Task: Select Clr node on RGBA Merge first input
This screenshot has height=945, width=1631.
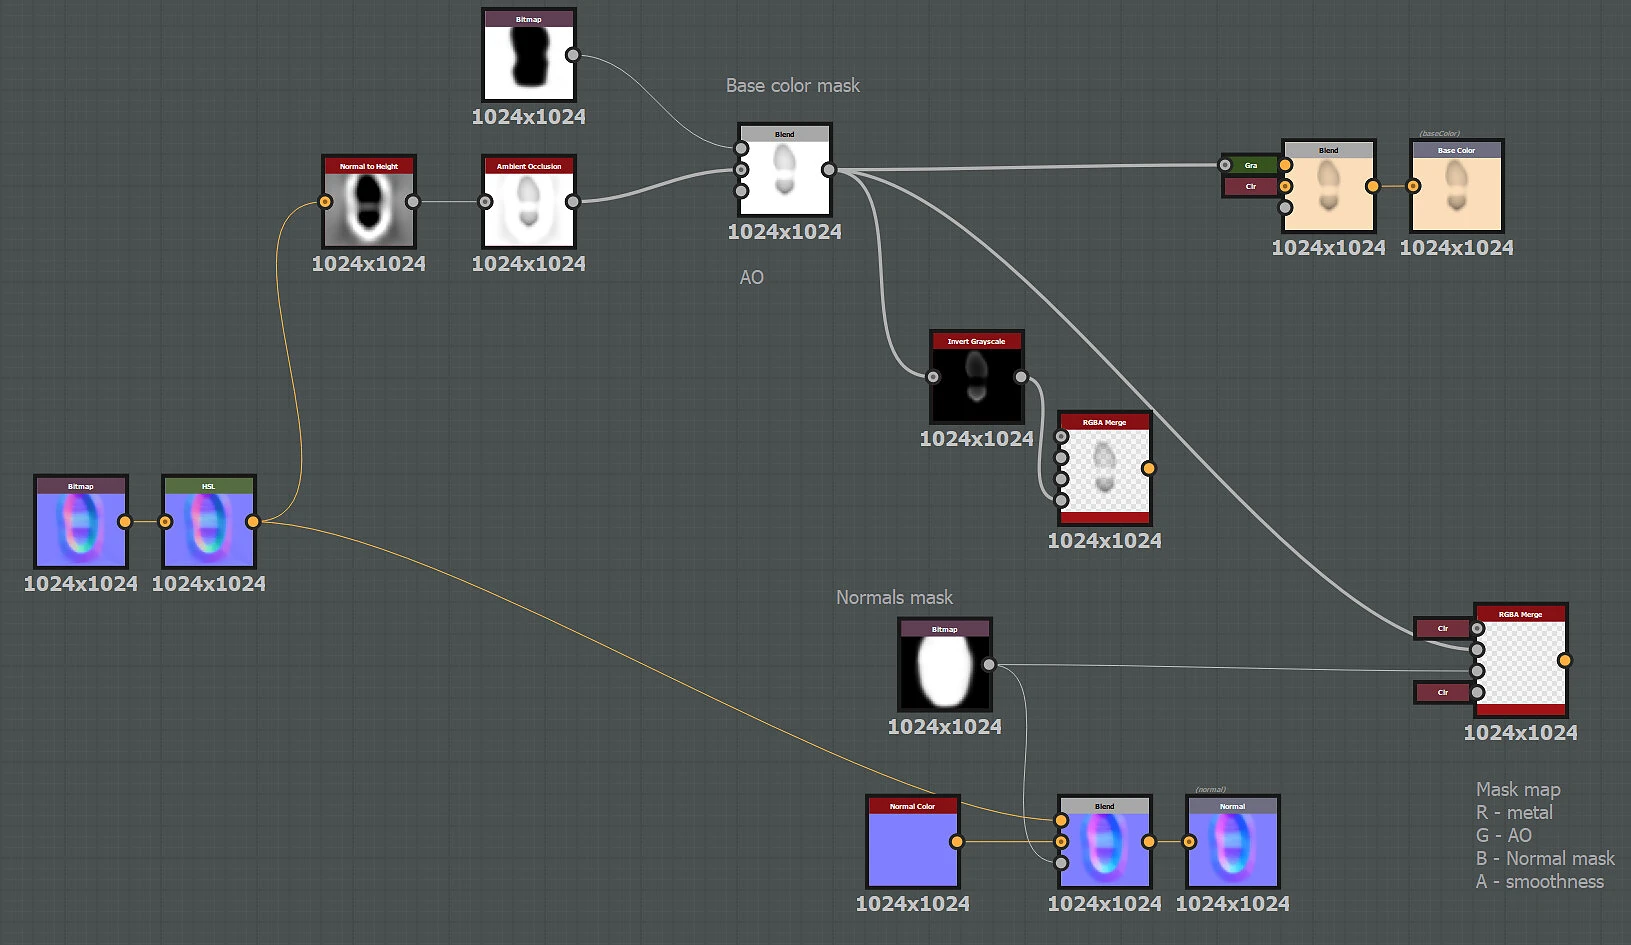Action: 1443,628
